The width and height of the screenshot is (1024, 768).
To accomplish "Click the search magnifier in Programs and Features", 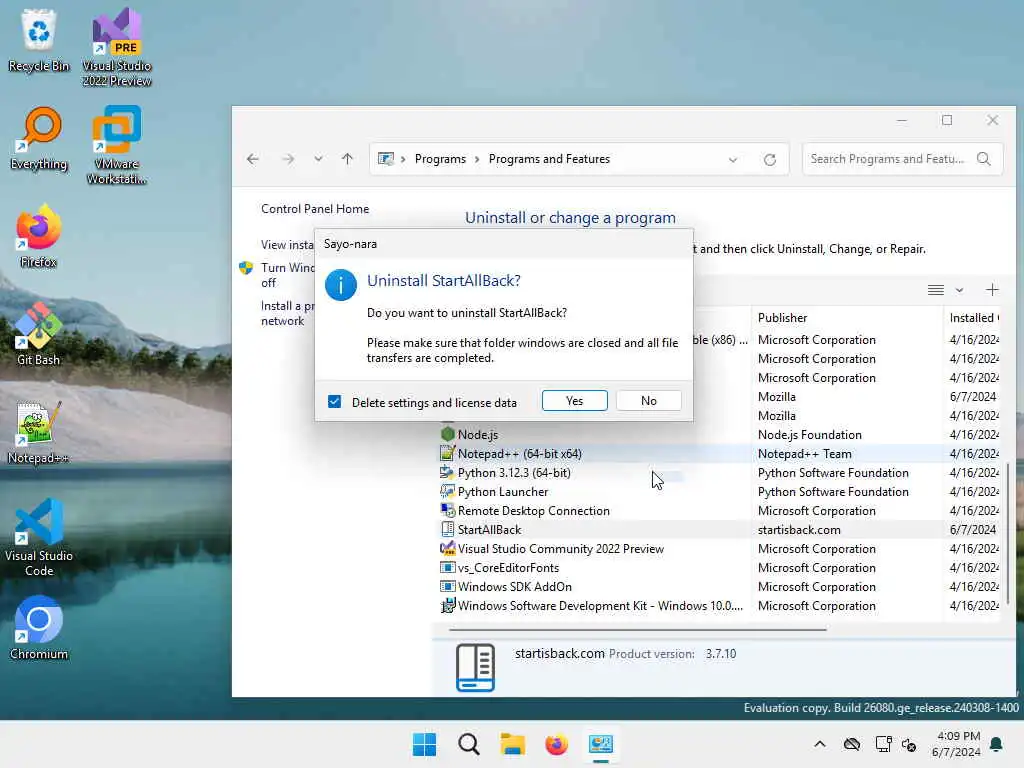I will tap(984, 159).
